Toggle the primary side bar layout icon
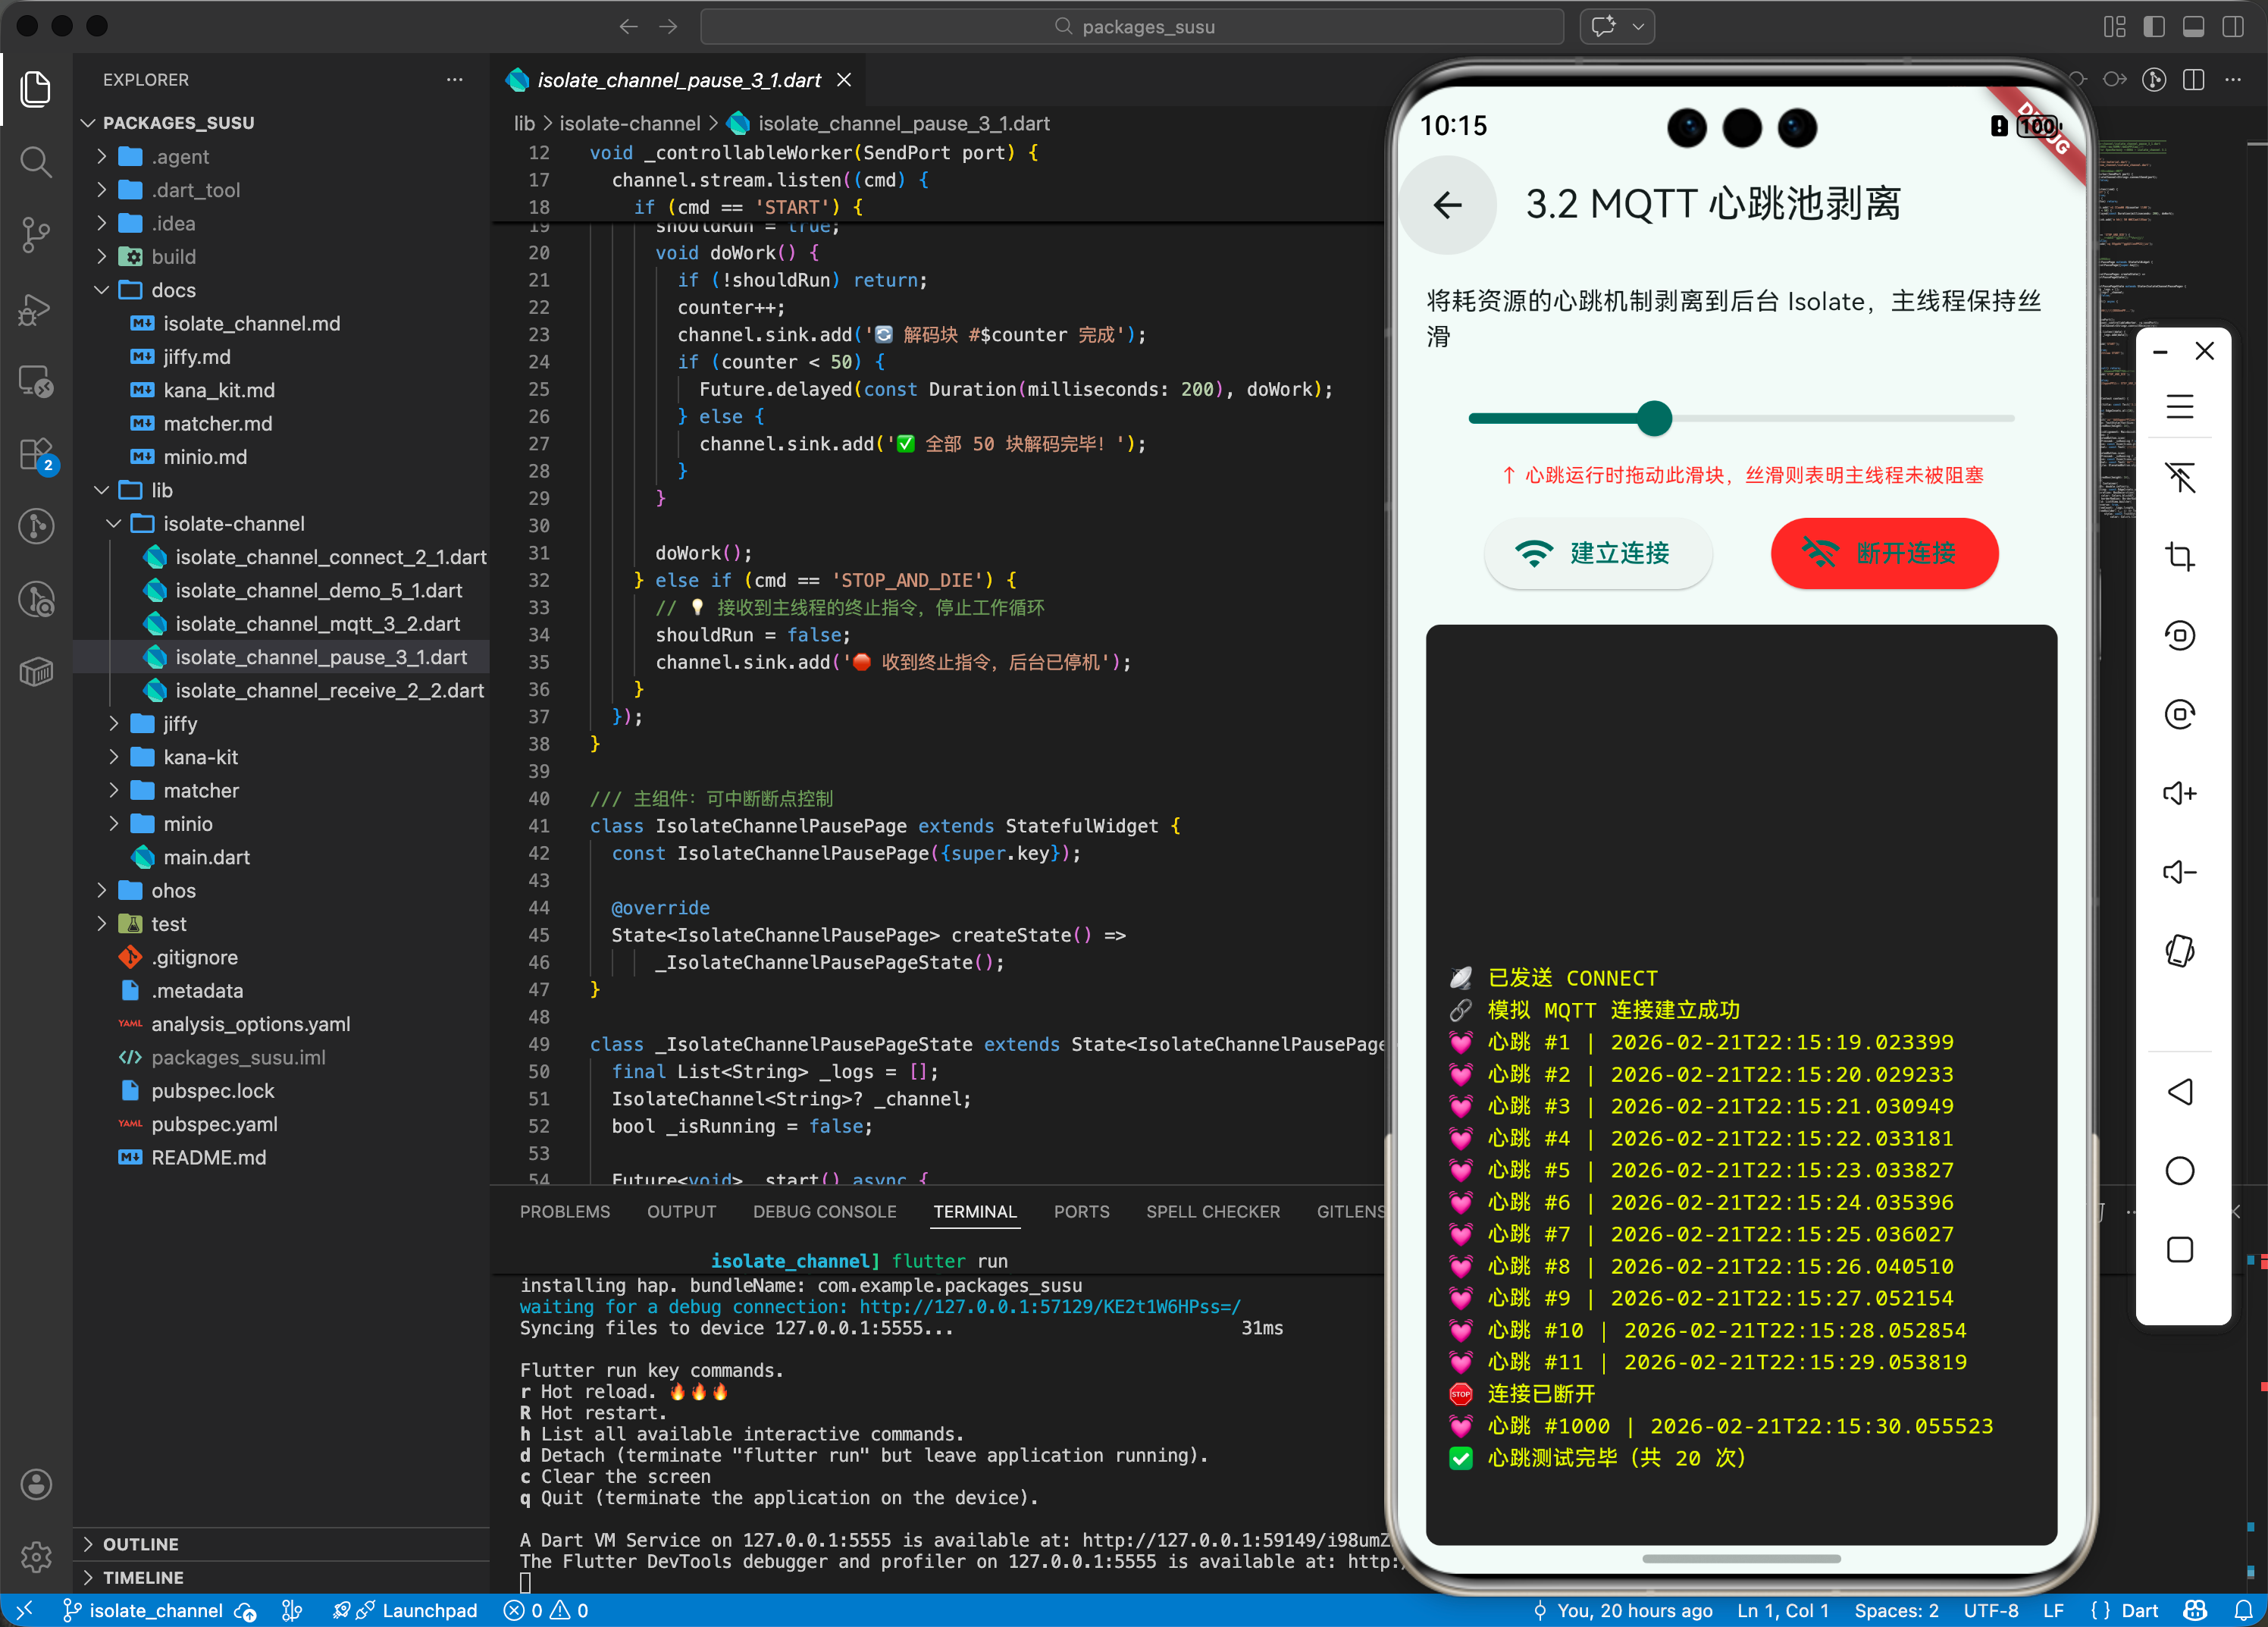 point(2154,27)
